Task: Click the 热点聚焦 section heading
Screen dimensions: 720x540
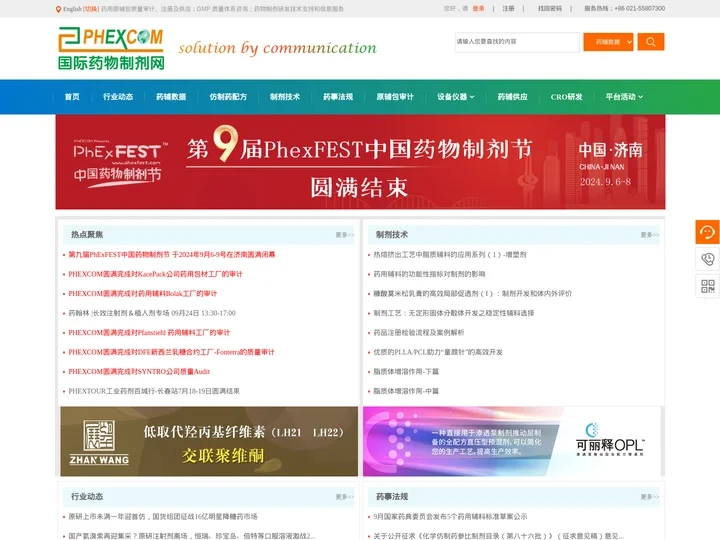Action: click(87, 235)
